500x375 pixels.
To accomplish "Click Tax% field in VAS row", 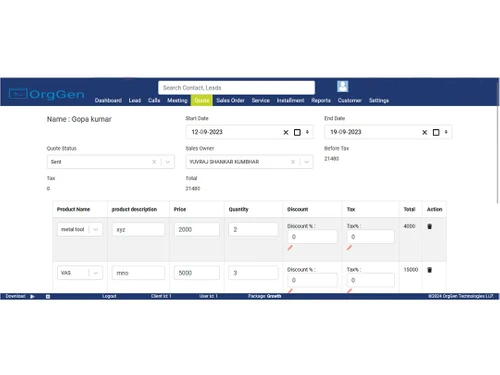I will pos(371,280).
